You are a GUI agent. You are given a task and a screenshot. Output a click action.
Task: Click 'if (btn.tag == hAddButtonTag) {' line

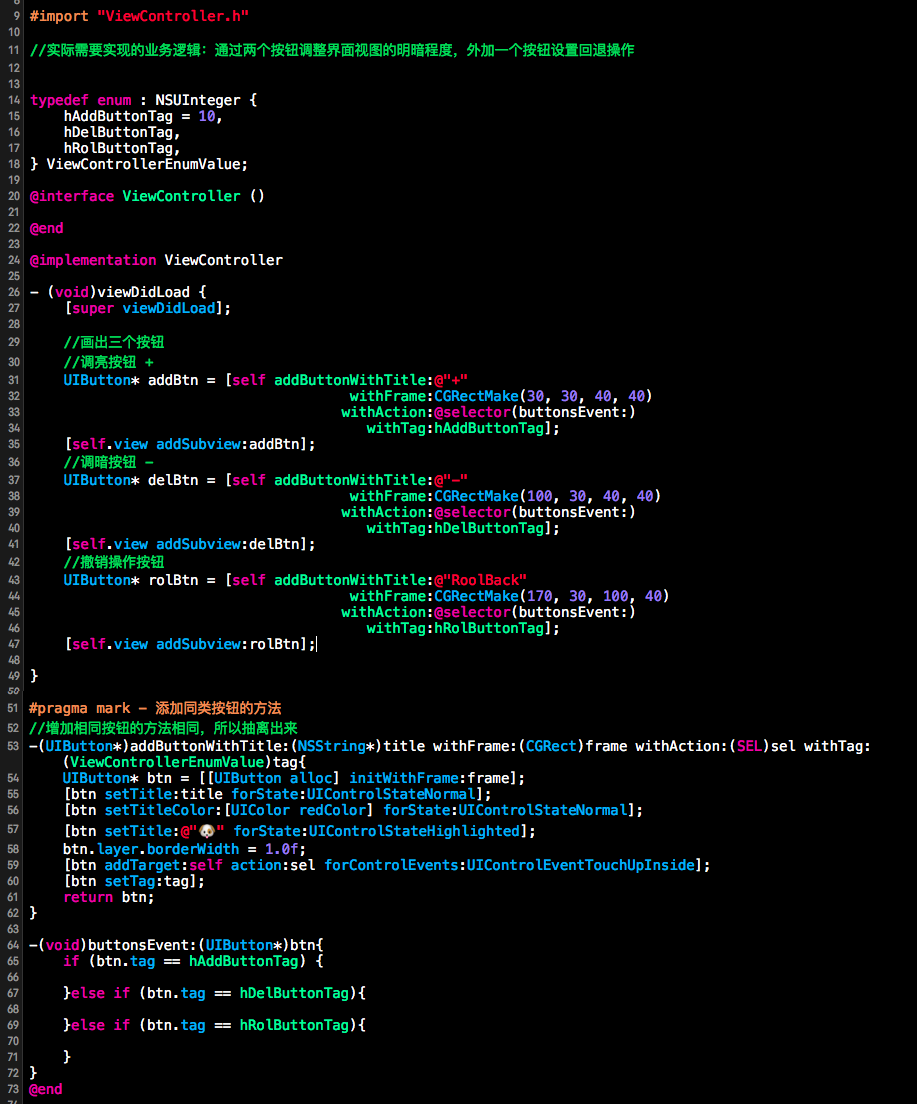click(193, 961)
